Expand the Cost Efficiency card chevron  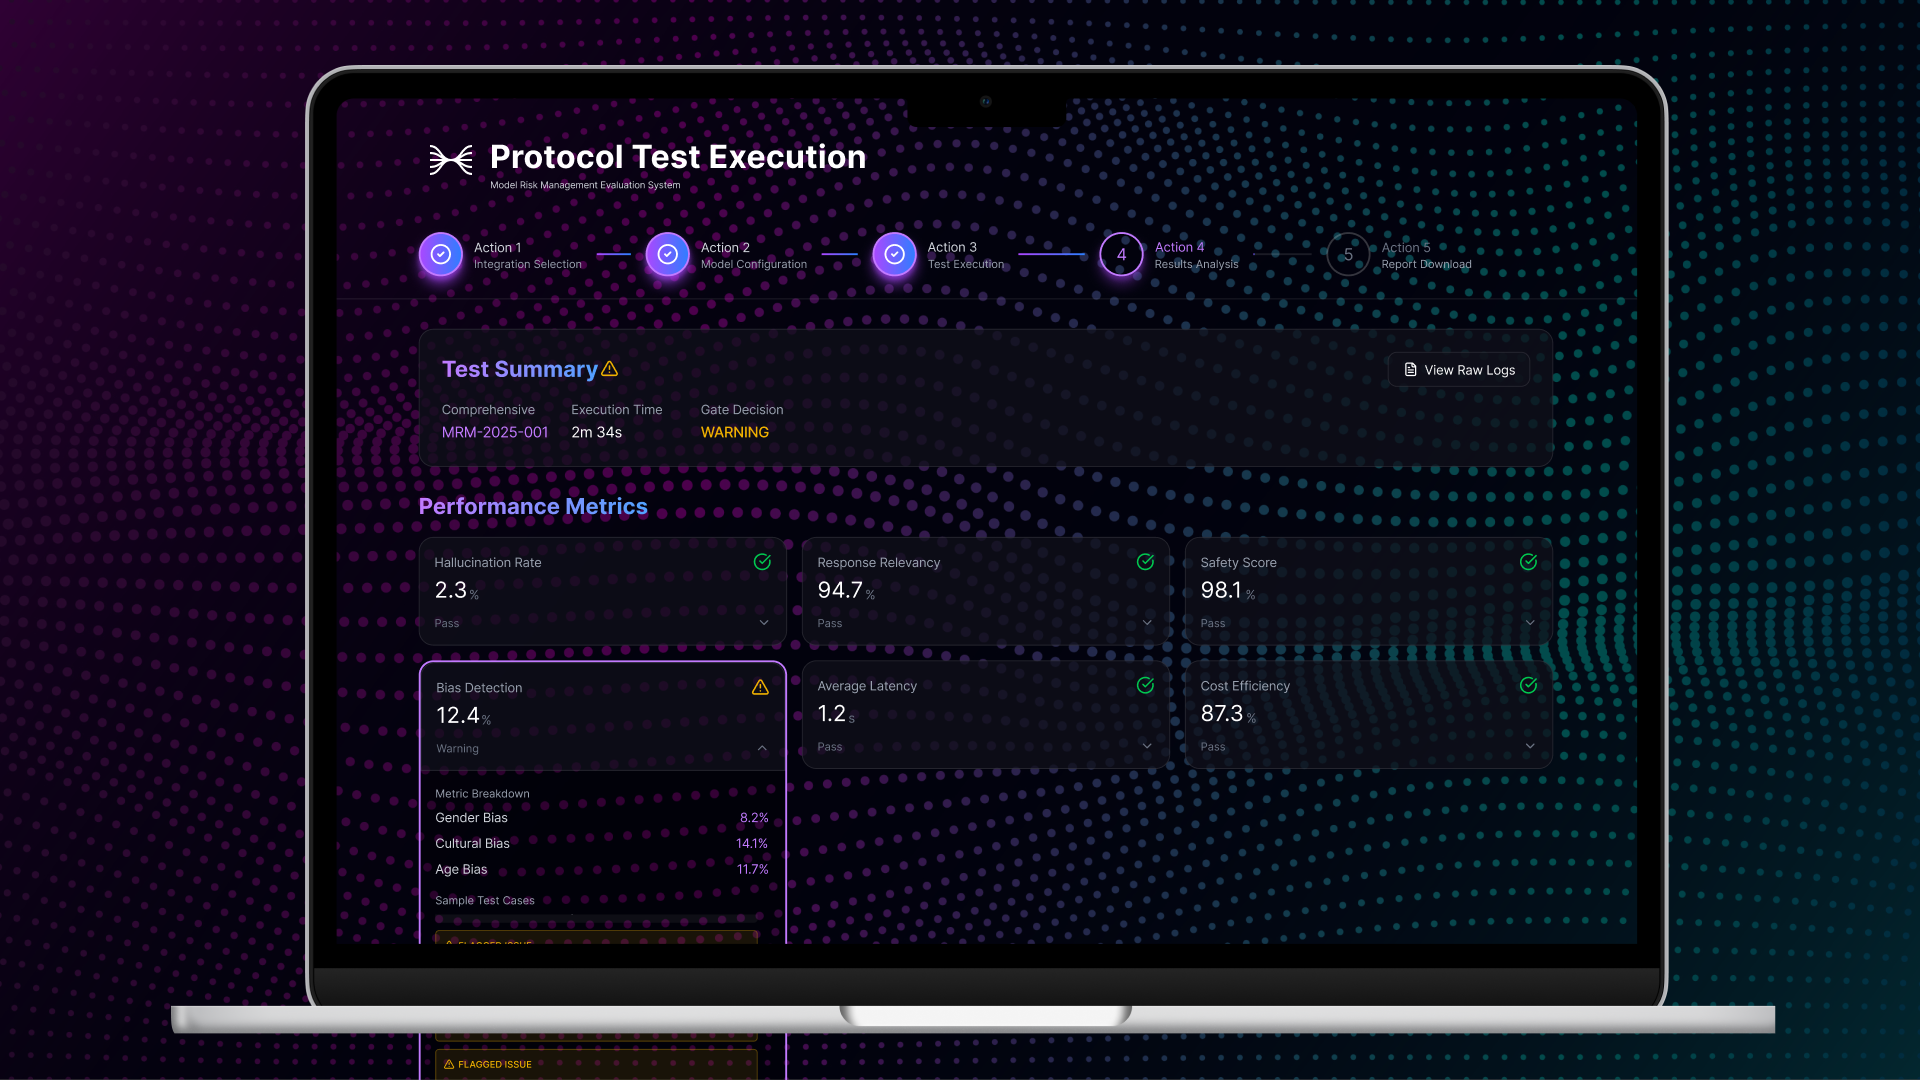pos(1530,746)
